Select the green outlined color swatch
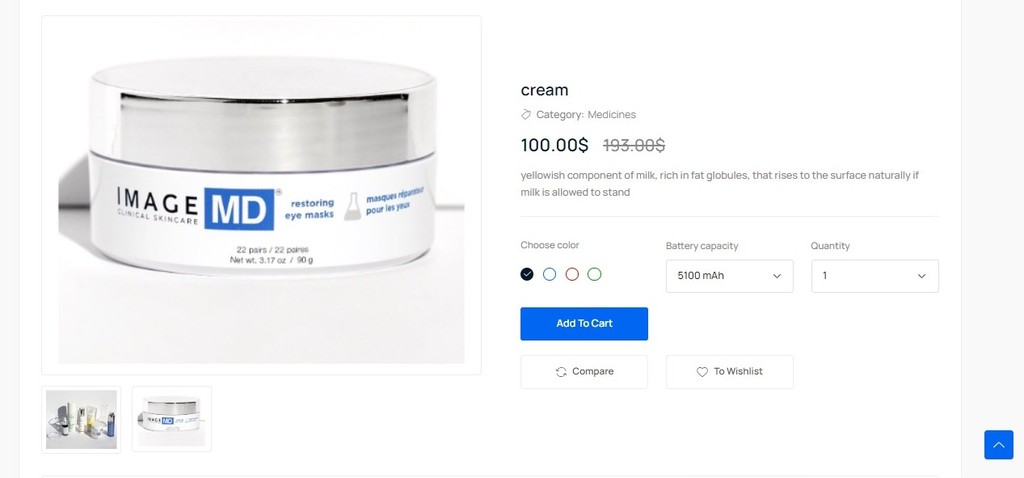The height and width of the screenshot is (478, 1024). [x=594, y=274]
